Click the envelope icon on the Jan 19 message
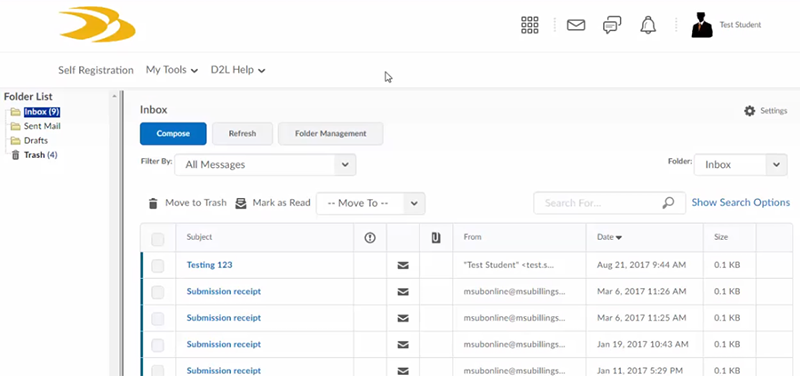This screenshot has width=800, height=376. click(403, 345)
